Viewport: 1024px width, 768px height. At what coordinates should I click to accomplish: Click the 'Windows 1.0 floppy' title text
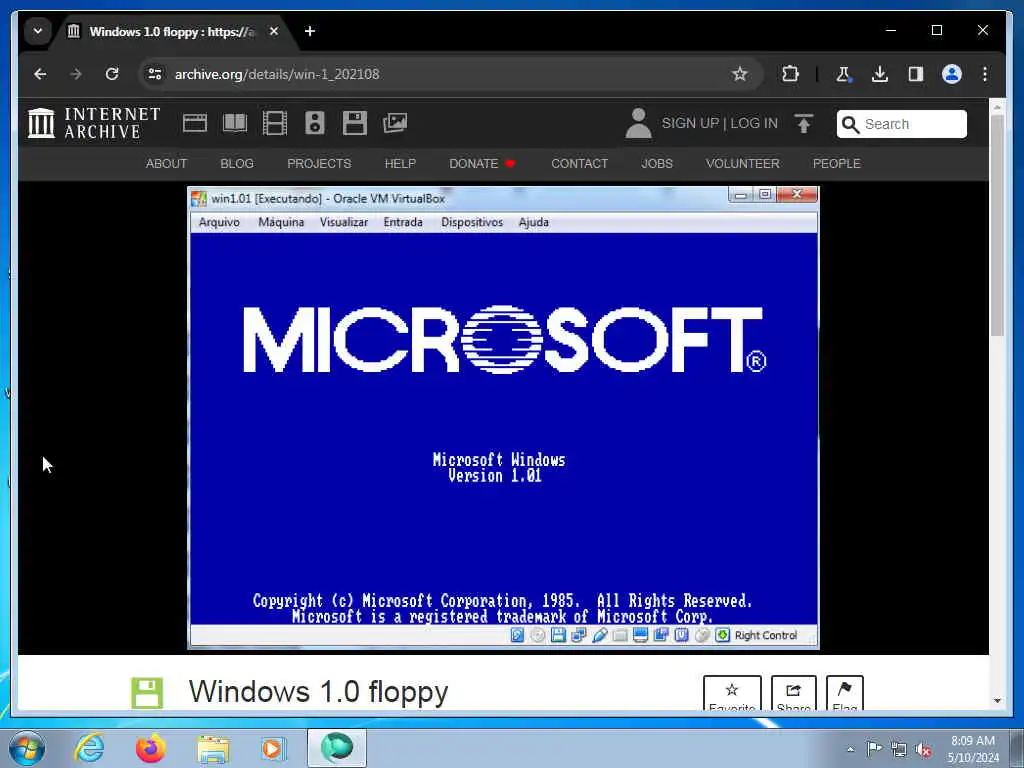[319, 692]
